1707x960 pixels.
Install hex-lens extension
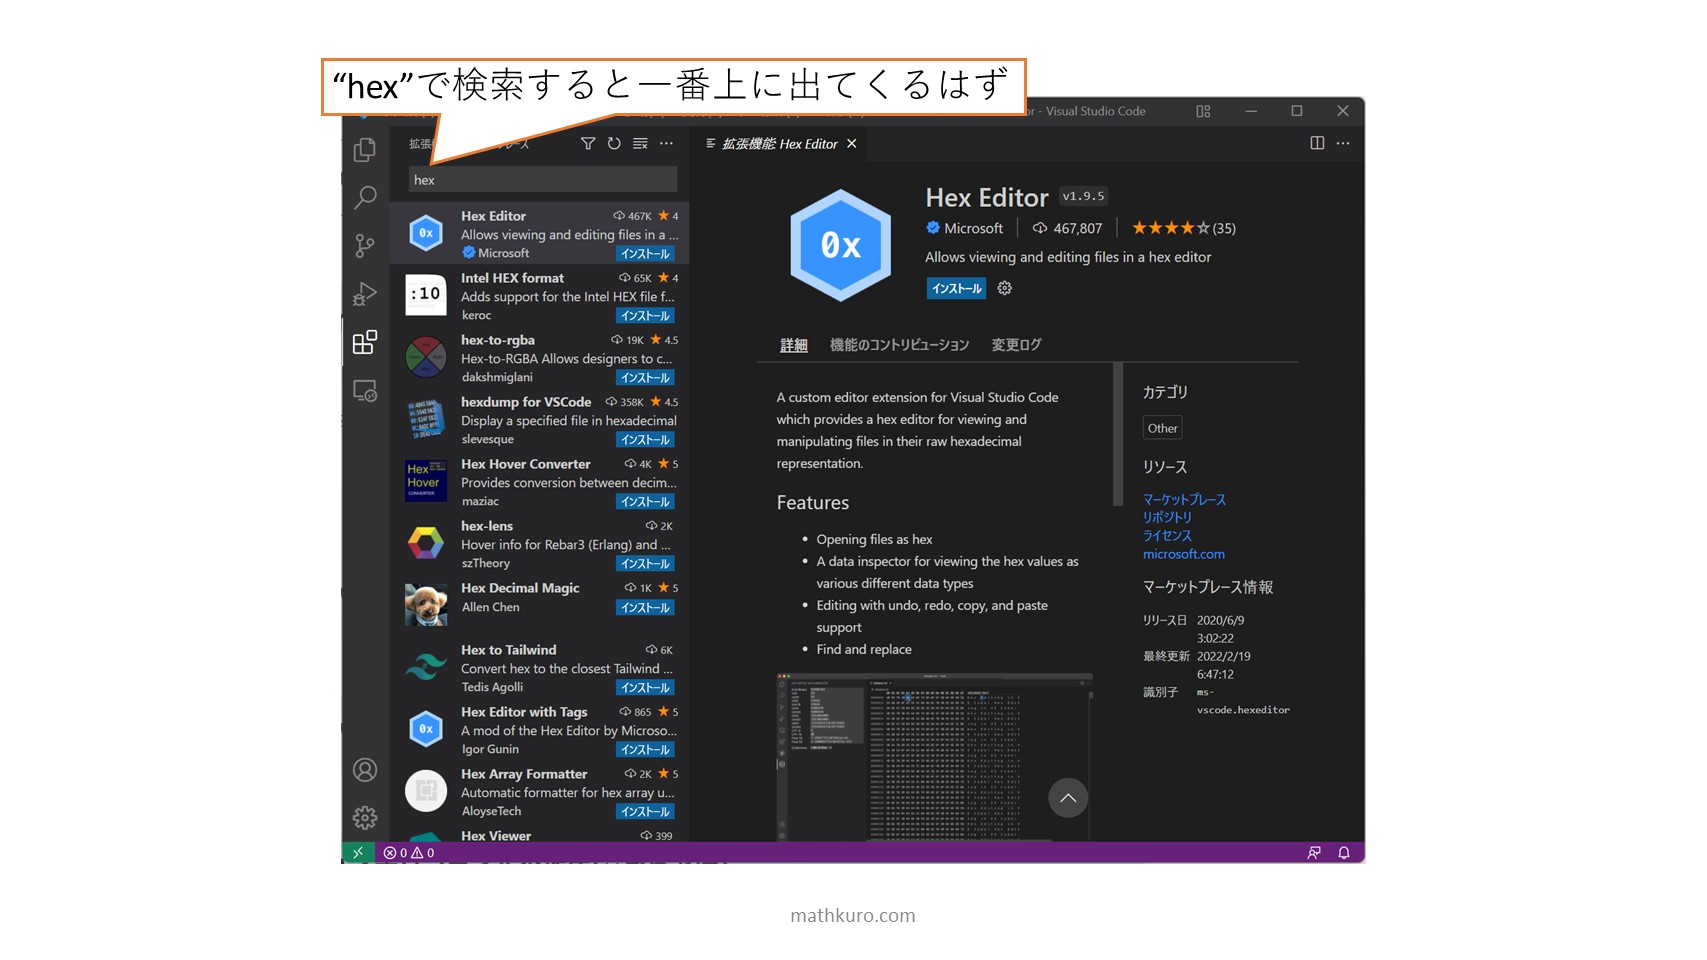click(645, 564)
